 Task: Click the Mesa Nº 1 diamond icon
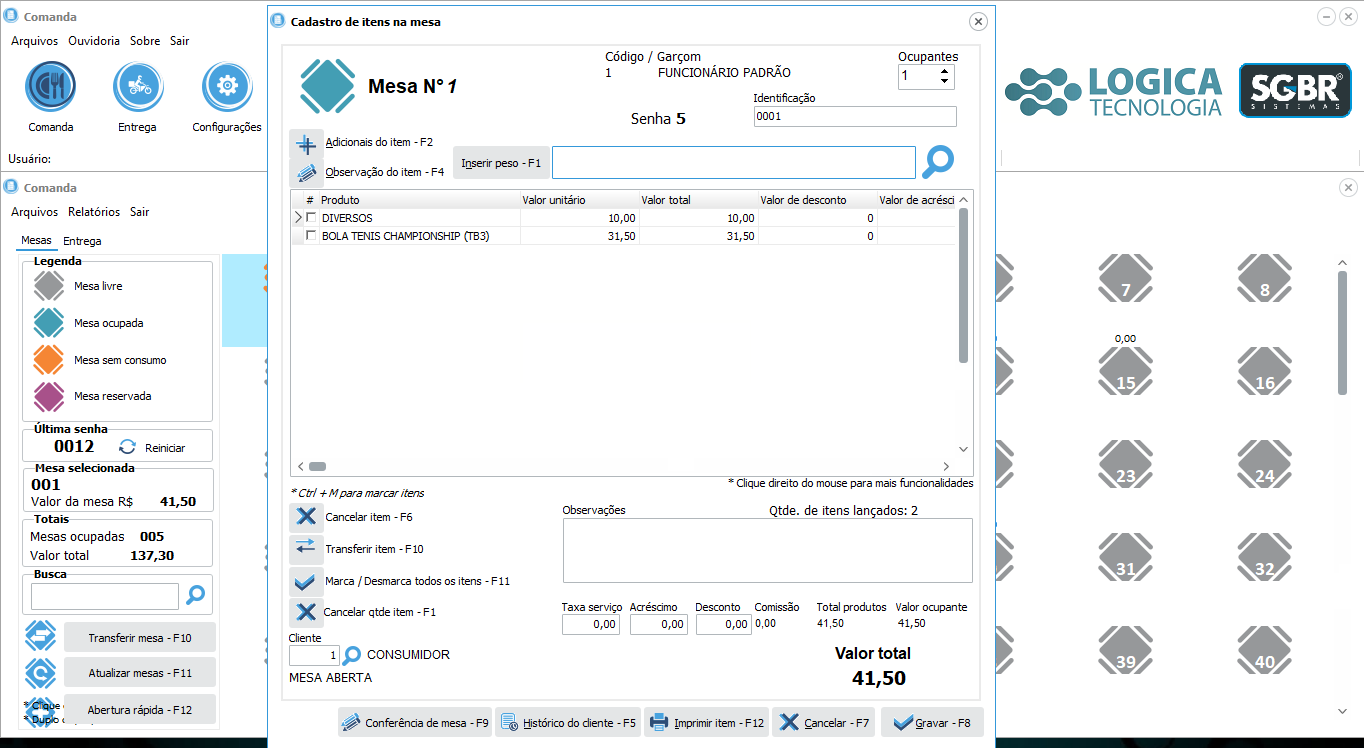[x=328, y=87]
